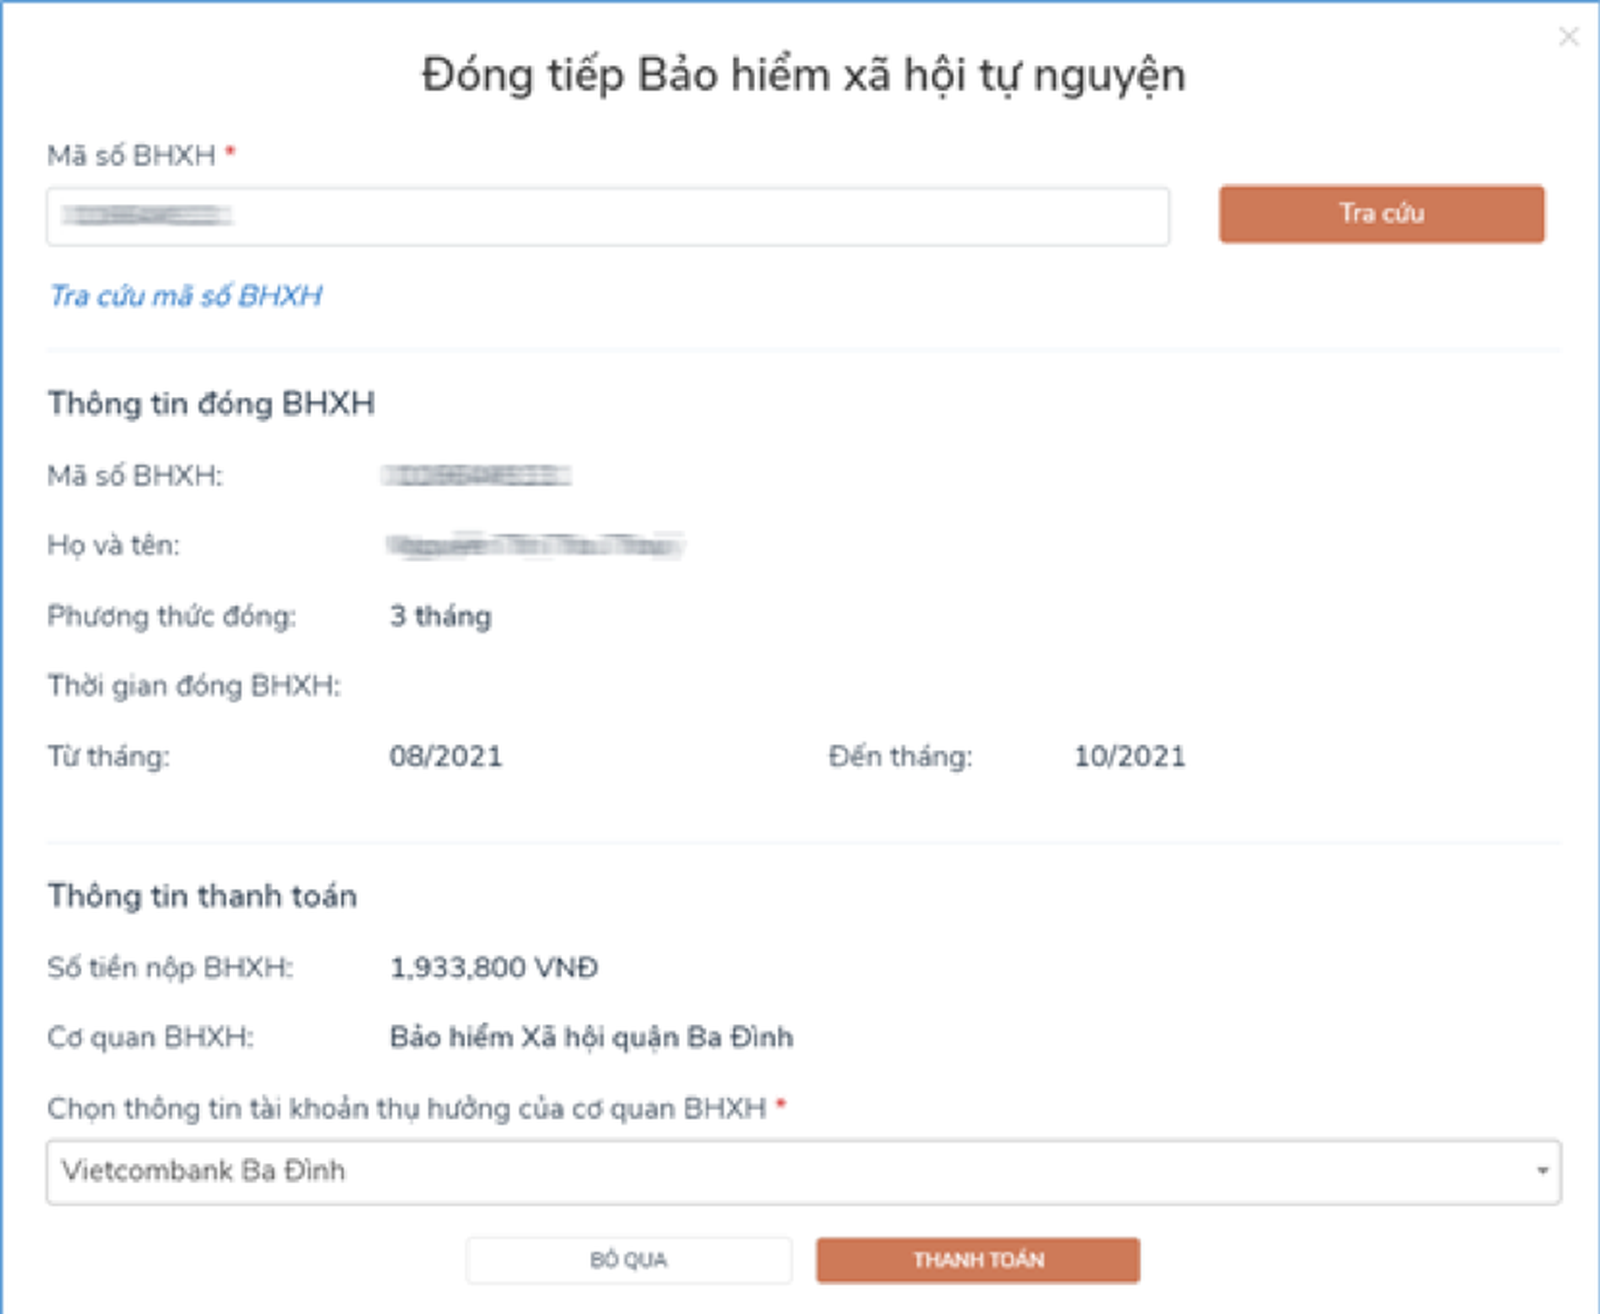Click the Mã số BHXH input field
Image resolution: width=1600 pixels, height=1314 pixels.
coord(608,216)
